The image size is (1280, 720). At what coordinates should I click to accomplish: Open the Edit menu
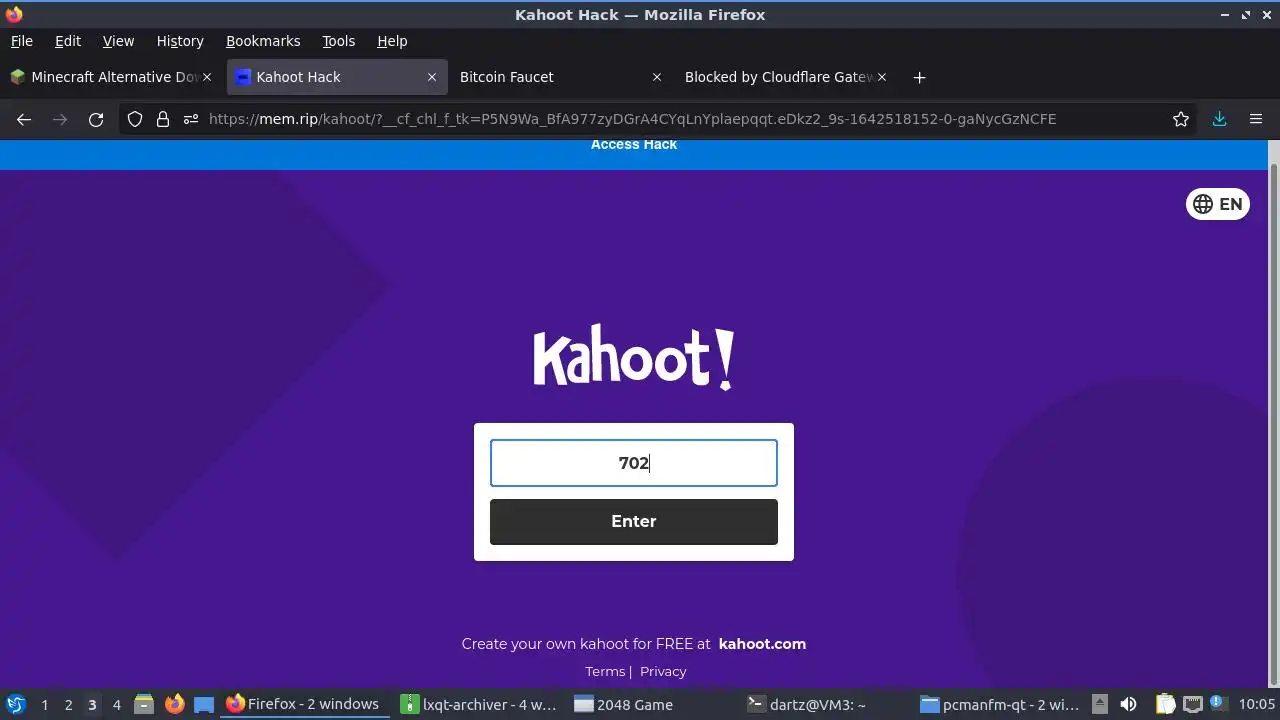[68, 41]
